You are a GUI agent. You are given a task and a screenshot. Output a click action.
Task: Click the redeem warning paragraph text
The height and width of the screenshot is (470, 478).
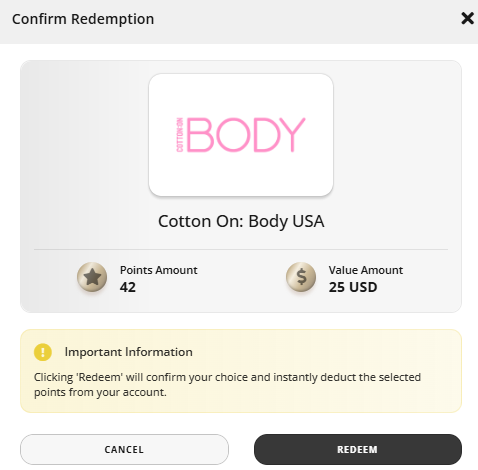click(227, 385)
